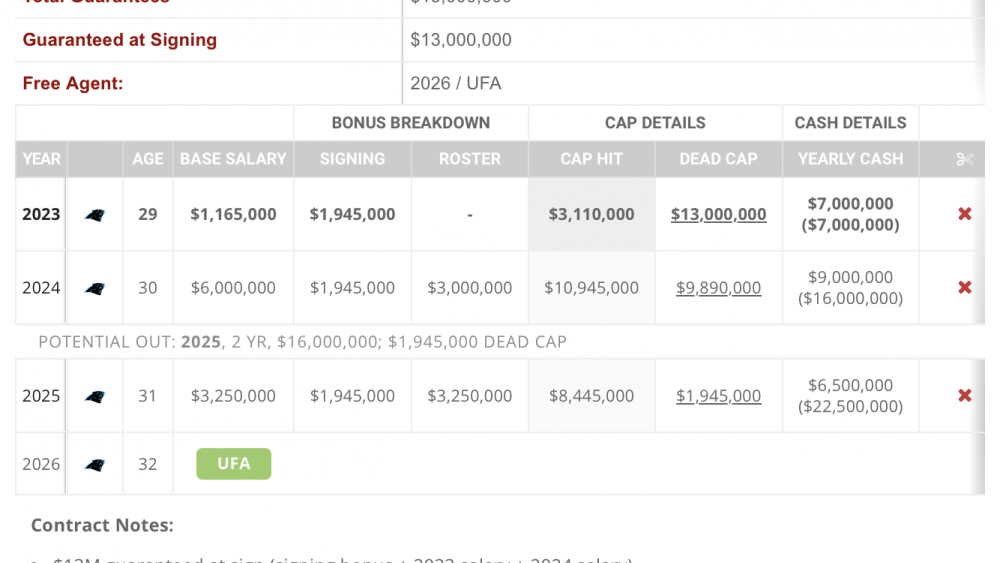Click the Panthers logo in the 2025 row

click(x=95, y=396)
